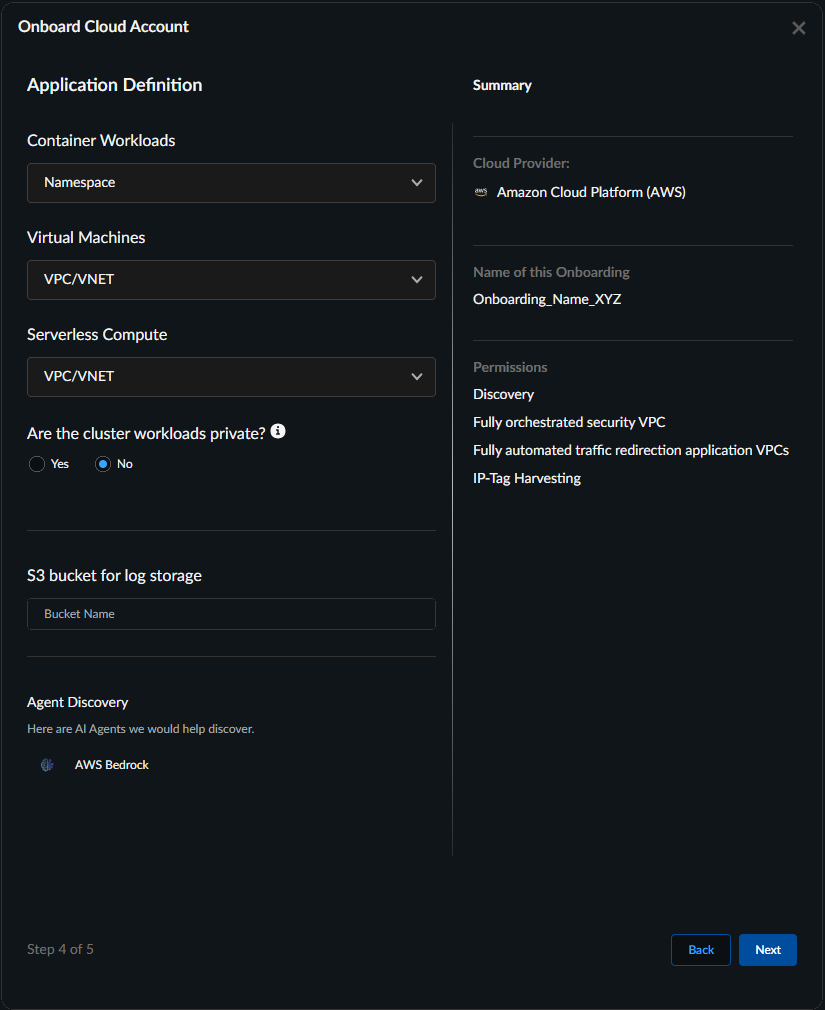The image size is (825, 1010).
Task: Open the Serverless Compute VPC/VNET dropdown
Action: click(x=230, y=377)
